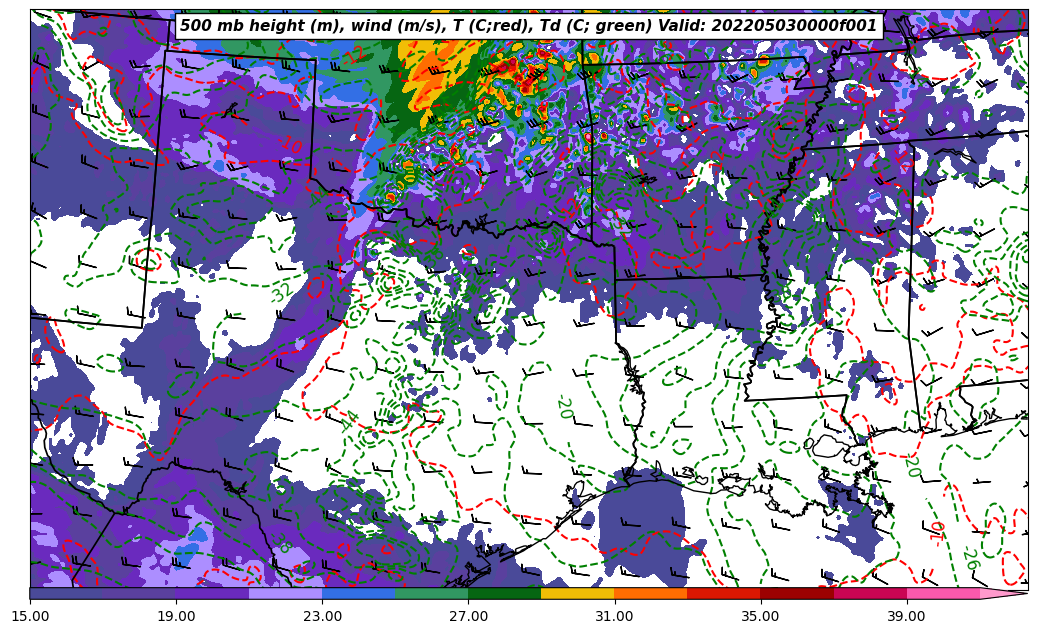Click the 31.00 colorbar tick label
Screen dimensions: 1037x633
click(x=614, y=617)
